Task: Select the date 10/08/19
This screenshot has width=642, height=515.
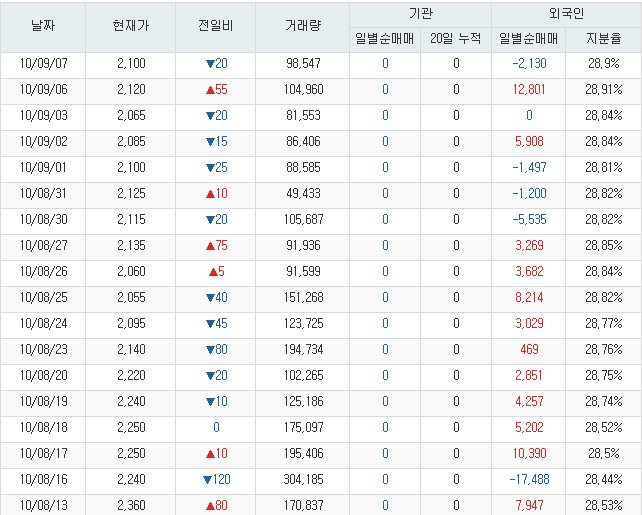Action: click(43, 401)
